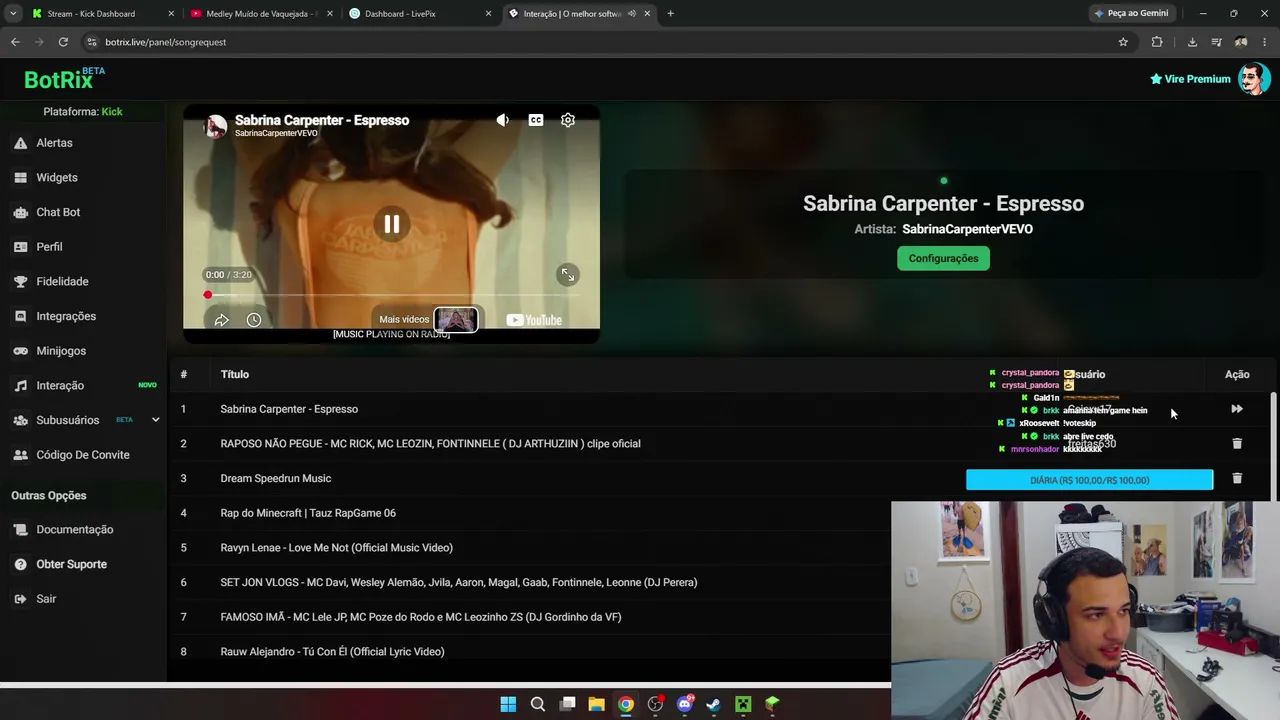Viewport: 1280px width, 720px height.
Task: Select Rauw Alejandro - Tú Con Él row
Action: pos(530,652)
